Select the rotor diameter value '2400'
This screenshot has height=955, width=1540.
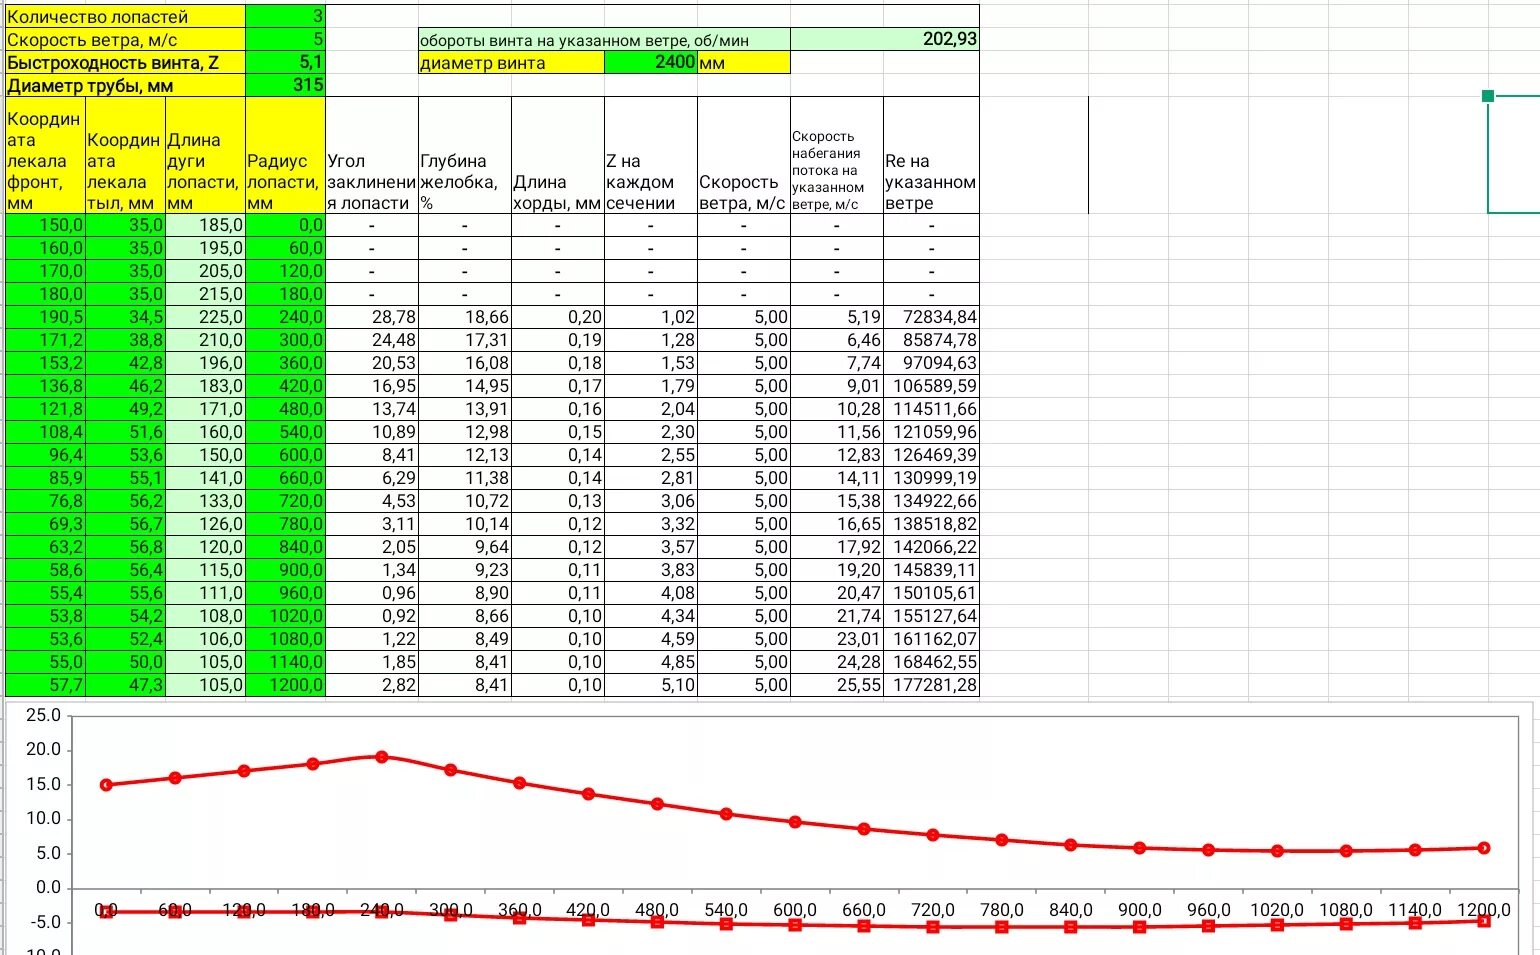pos(651,63)
